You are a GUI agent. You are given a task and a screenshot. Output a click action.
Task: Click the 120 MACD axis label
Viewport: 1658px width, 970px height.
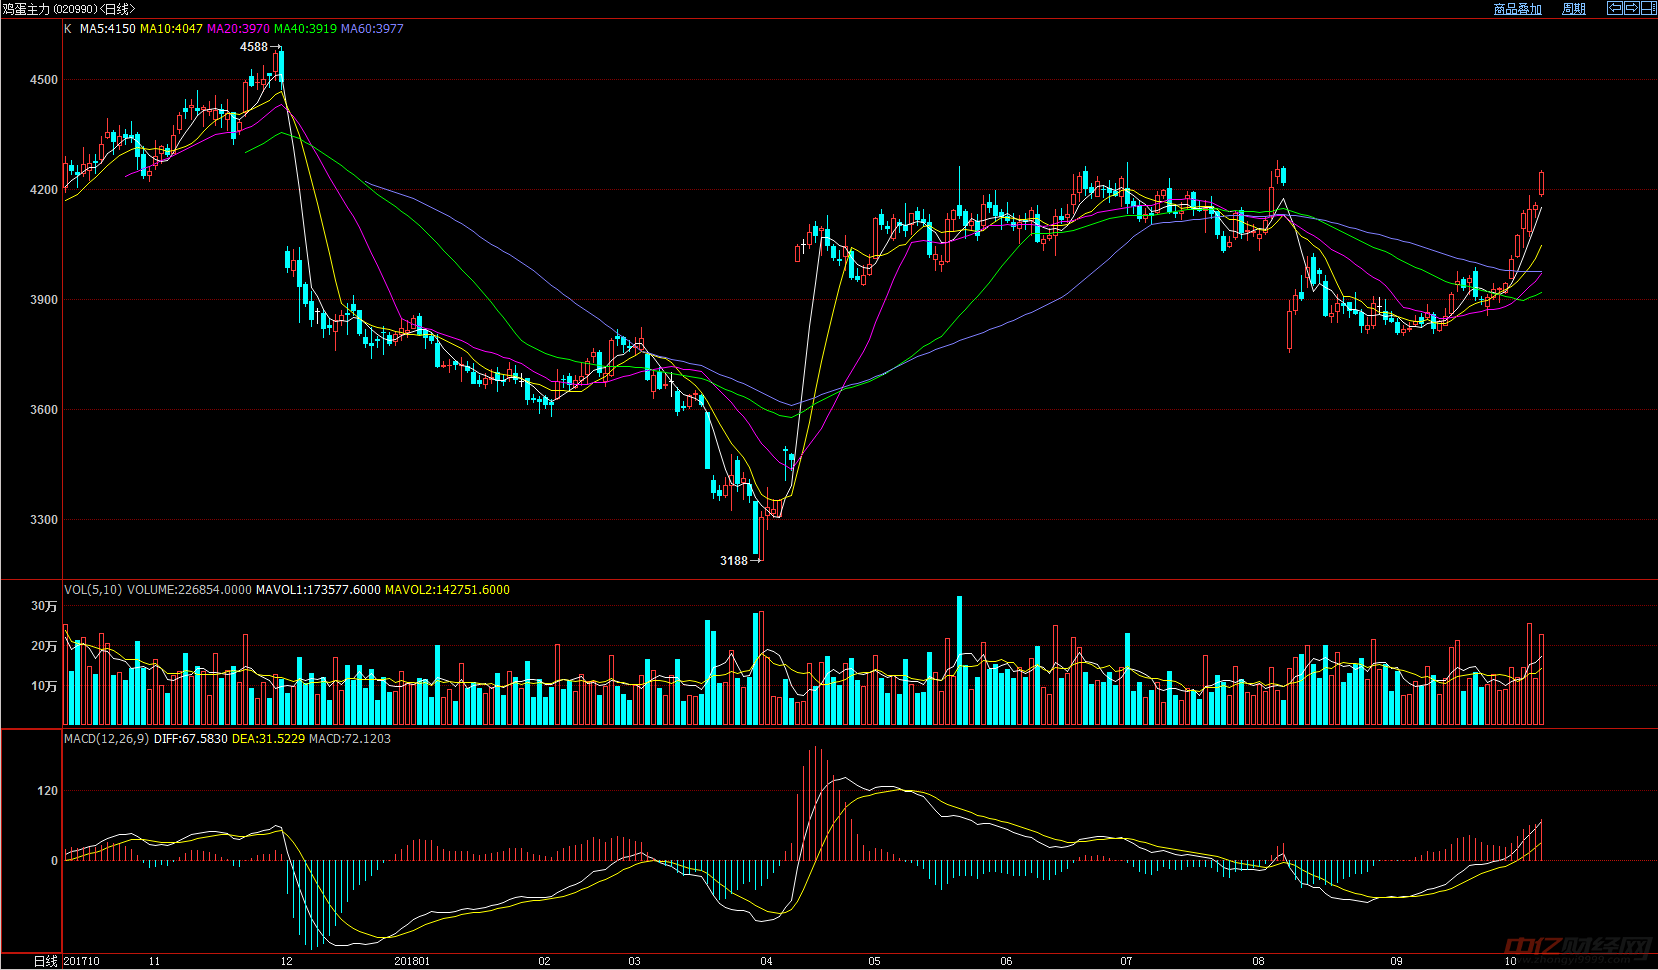pos(48,791)
